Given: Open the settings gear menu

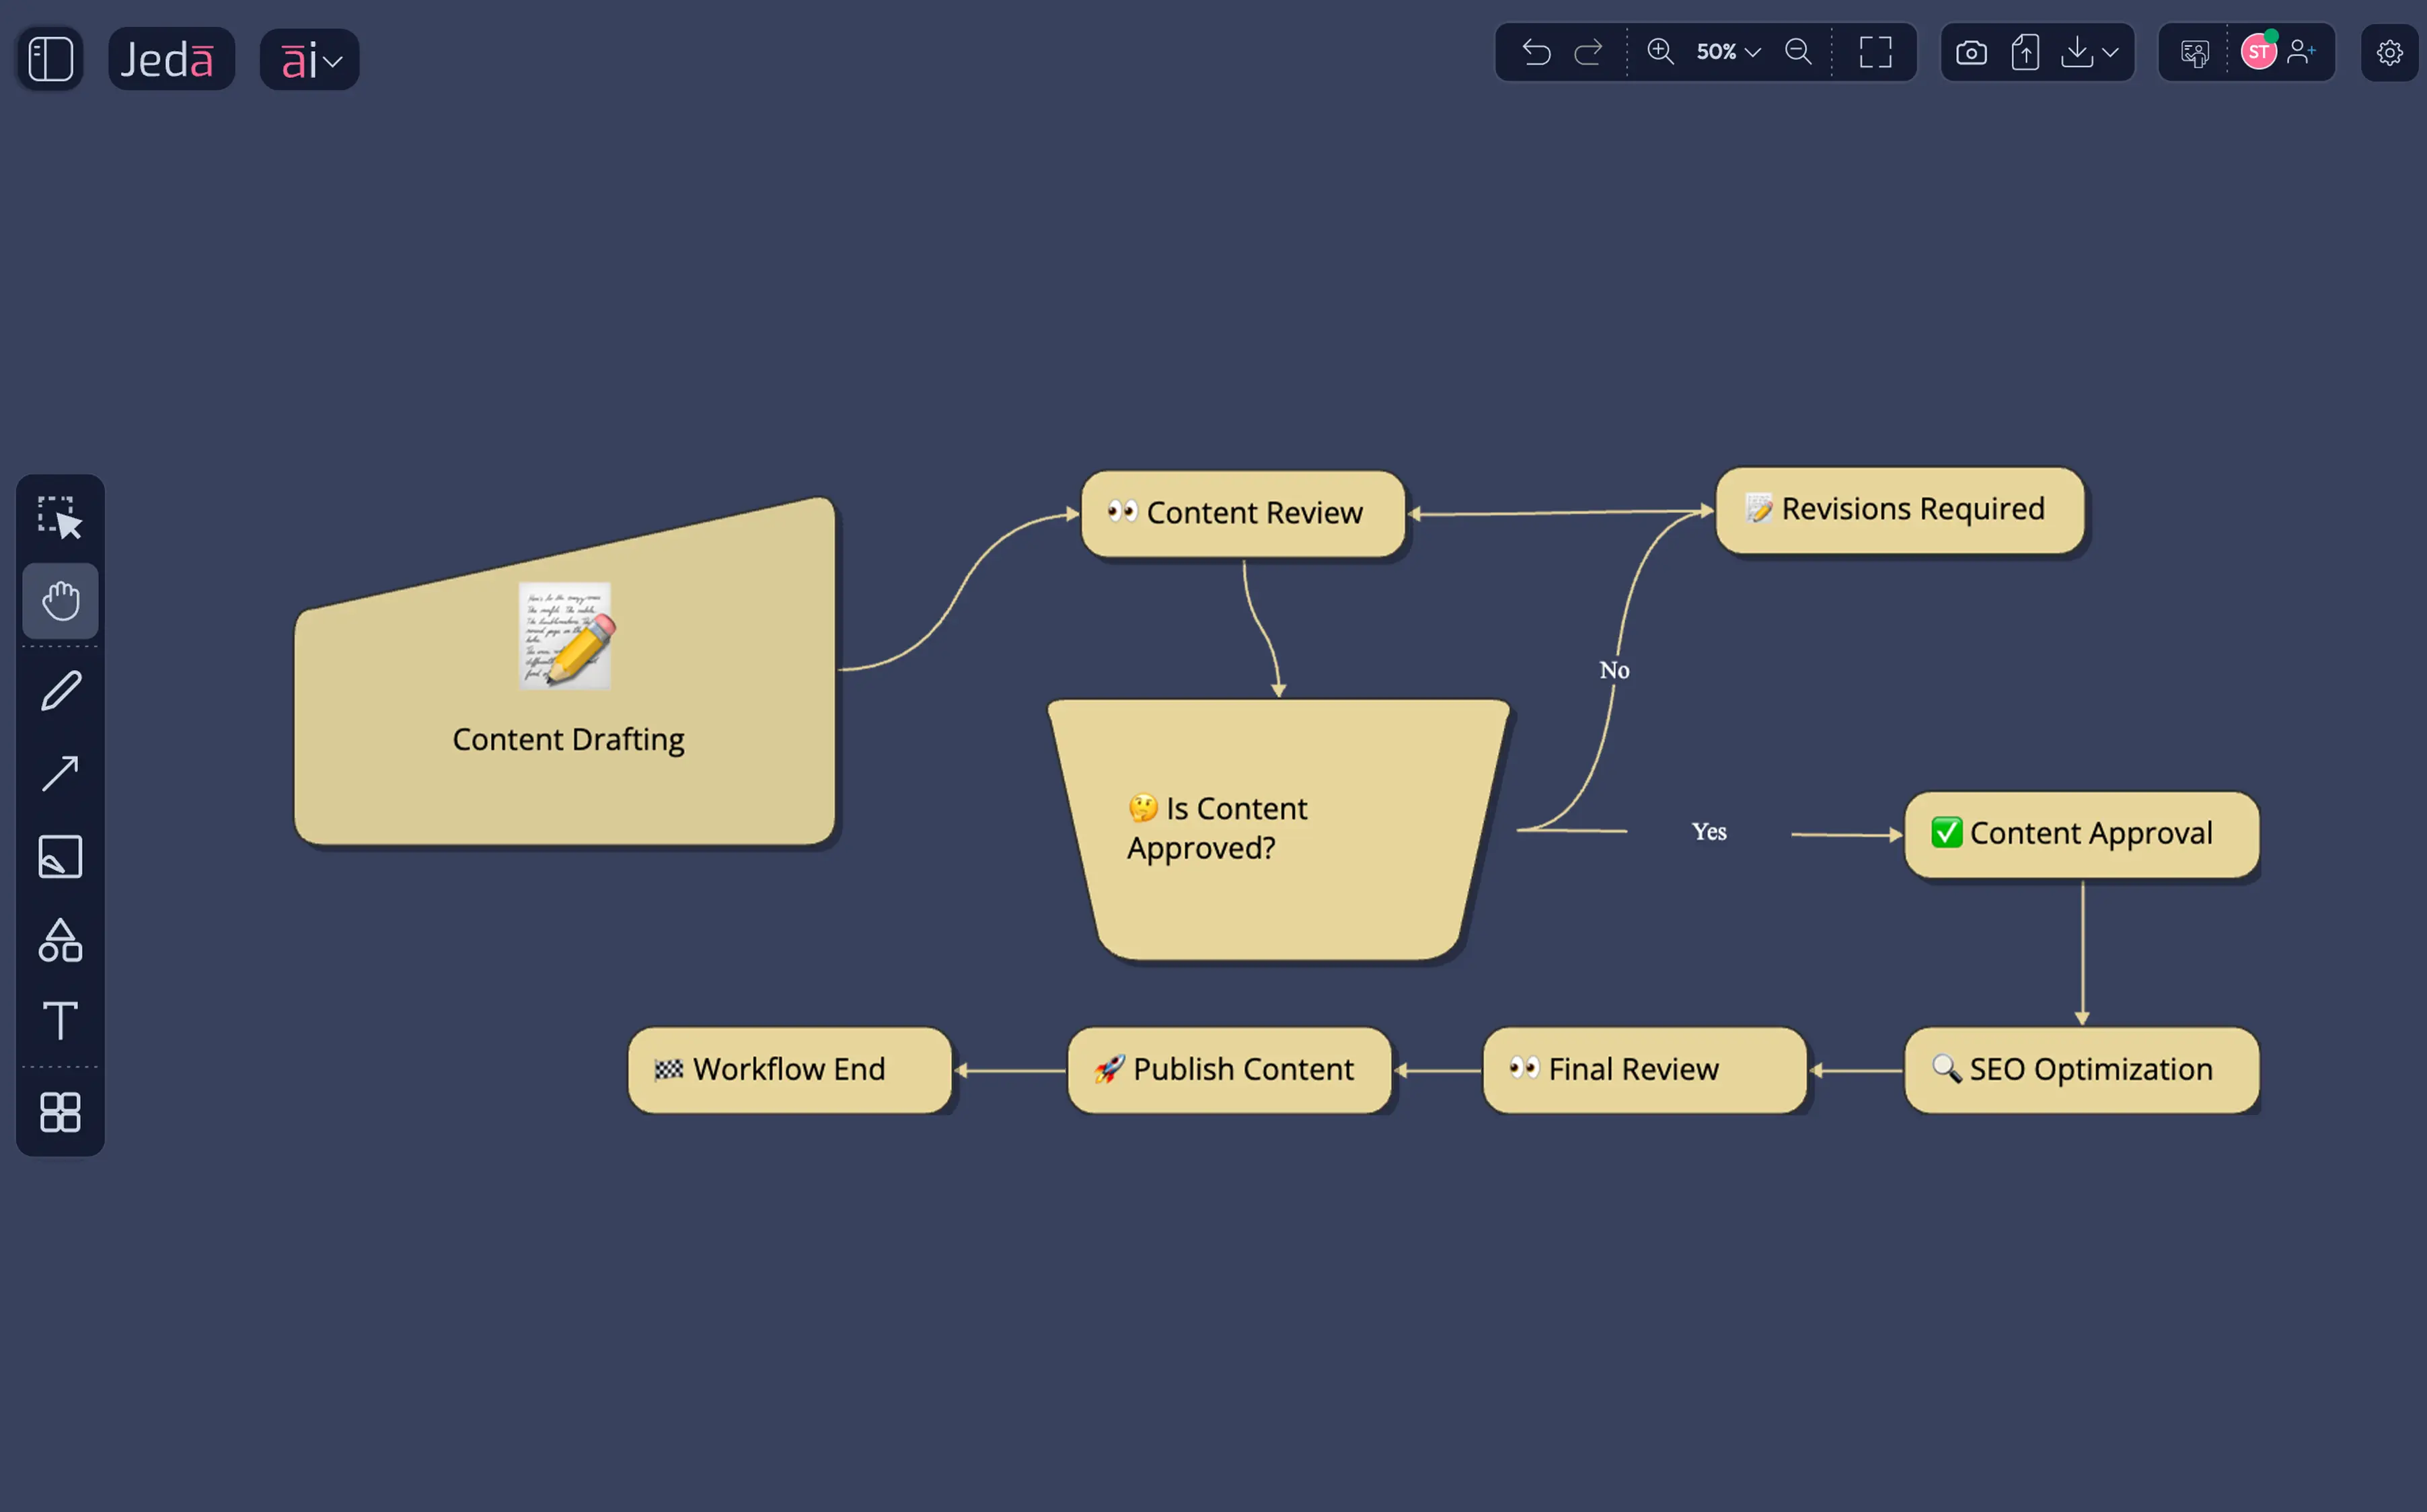Looking at the screenshot, I should [2390, 53].
